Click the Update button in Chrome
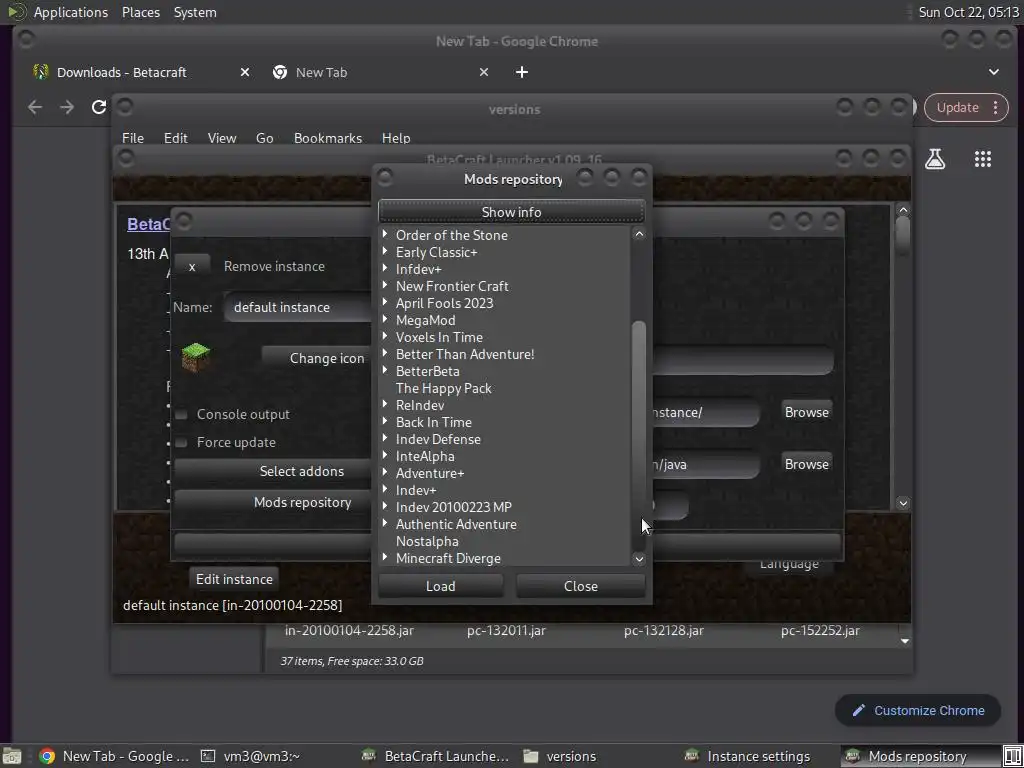 966,107
